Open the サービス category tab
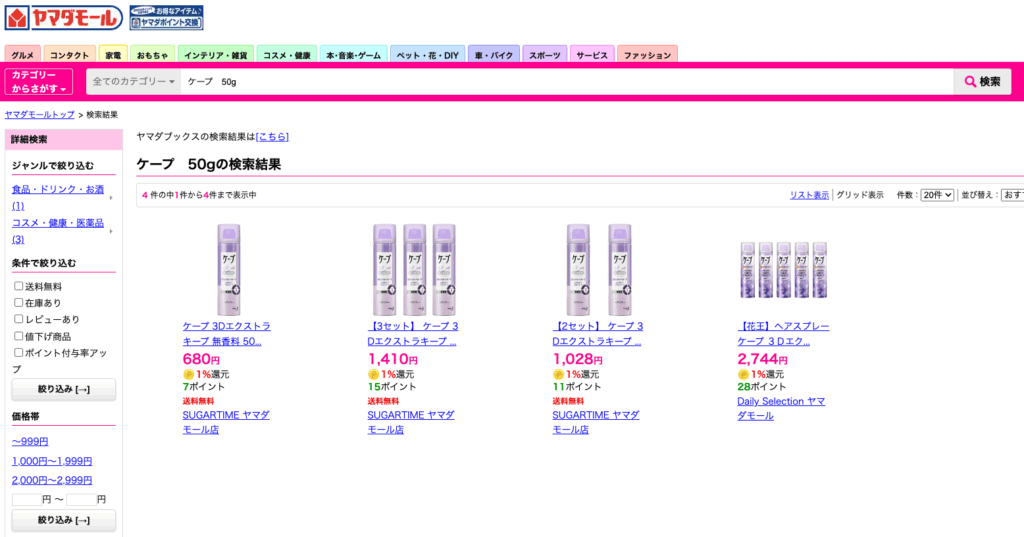Screen dimensions: 1024x537 click(592, 55)
